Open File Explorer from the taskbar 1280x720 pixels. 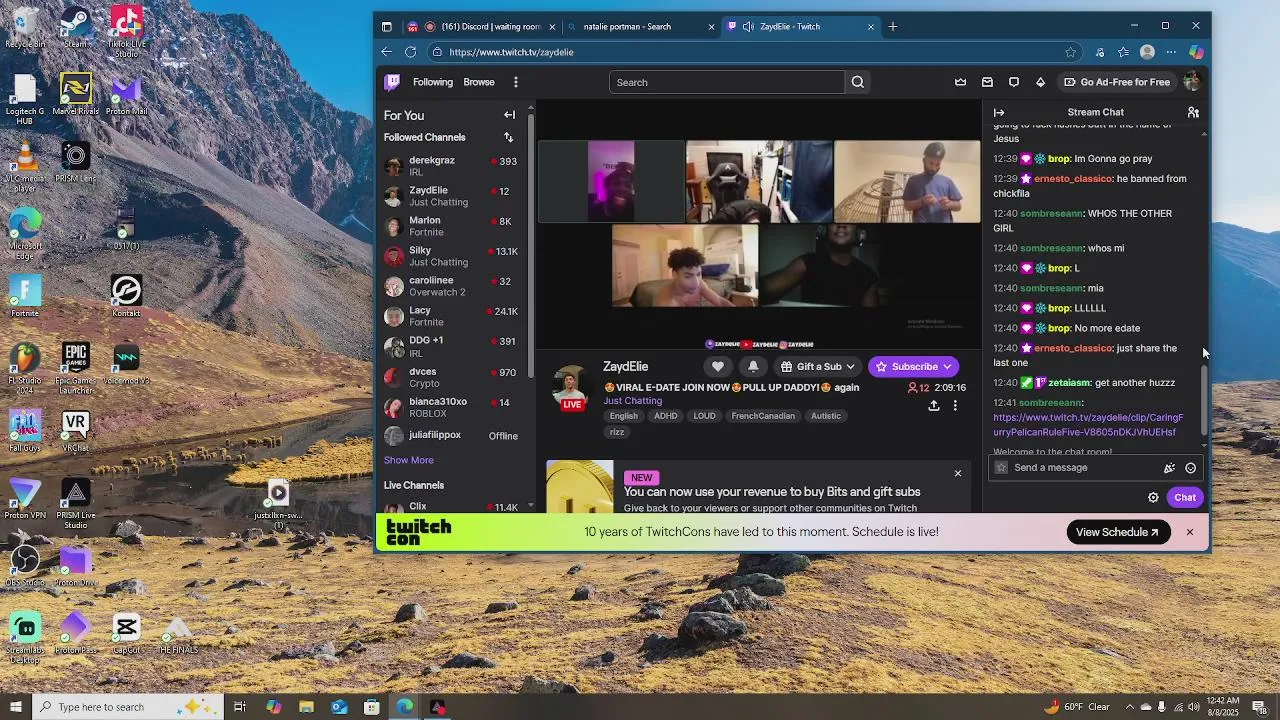pos(306,707)
